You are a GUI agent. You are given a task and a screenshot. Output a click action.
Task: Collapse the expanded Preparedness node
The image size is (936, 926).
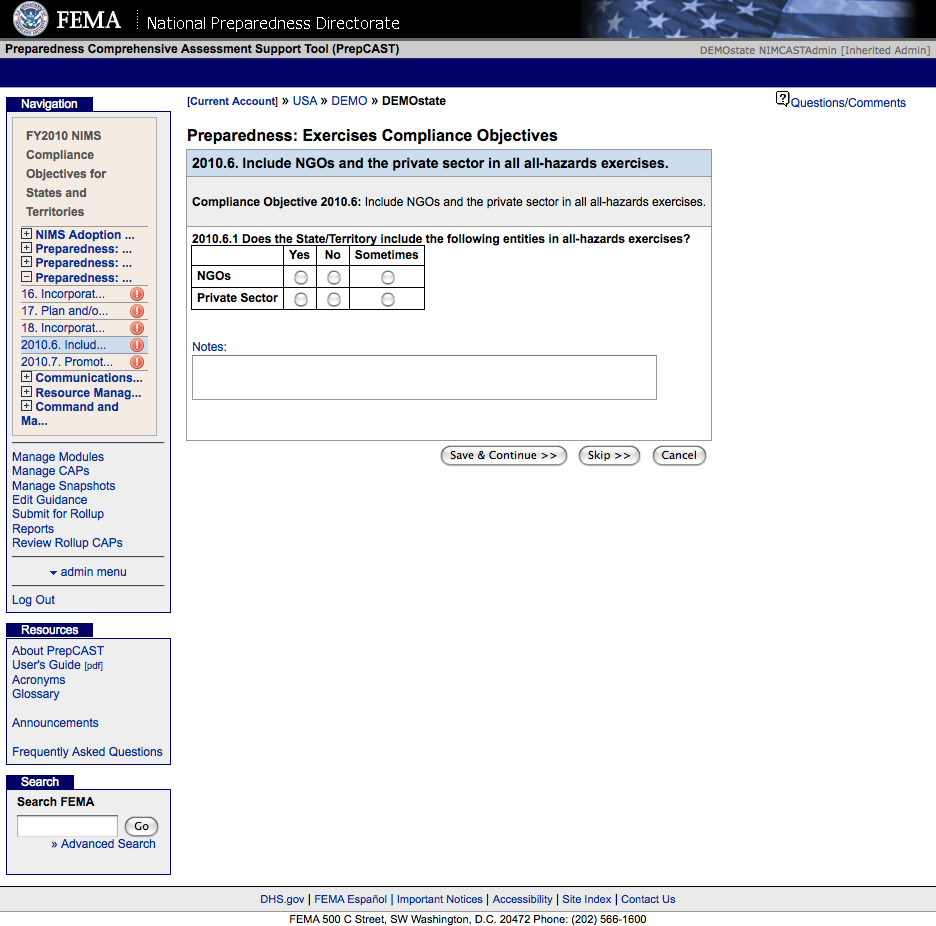tap(26, 276)
